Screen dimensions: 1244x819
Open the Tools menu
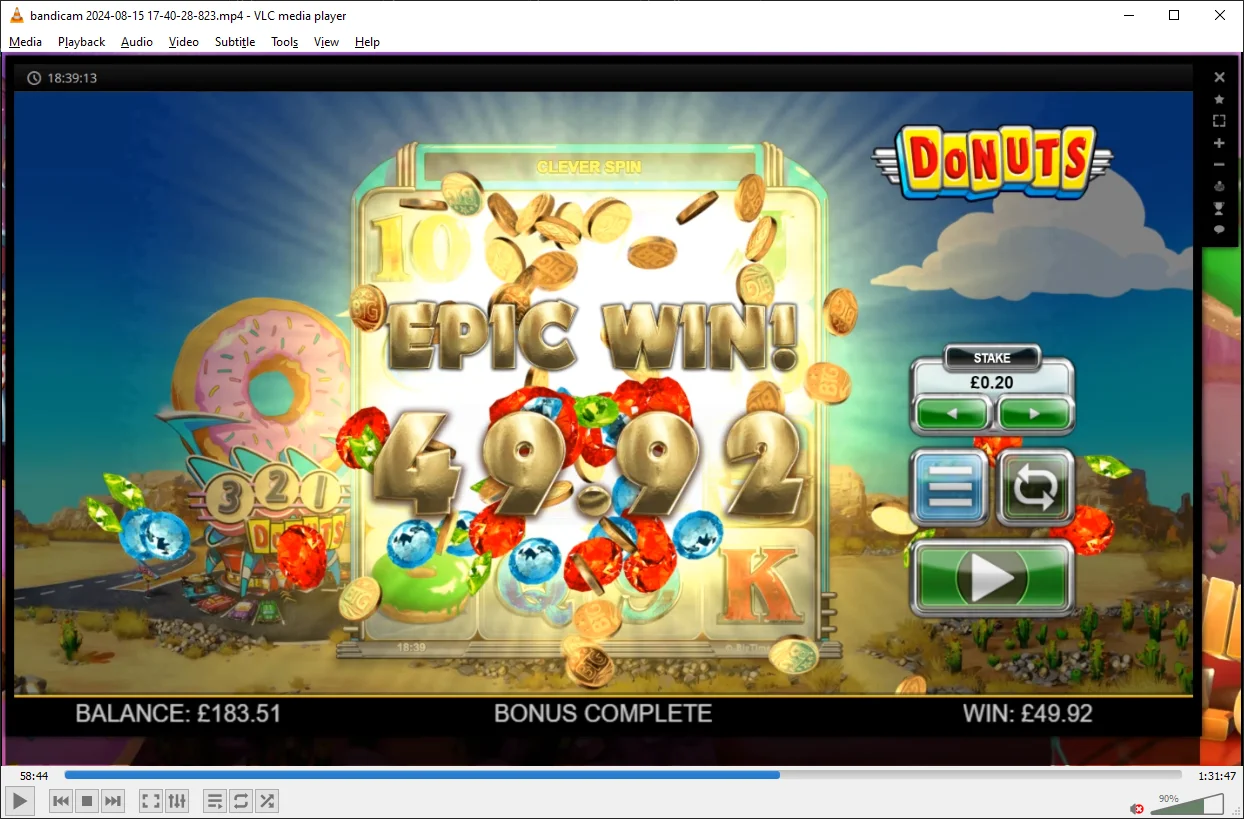tap(285, 42)
